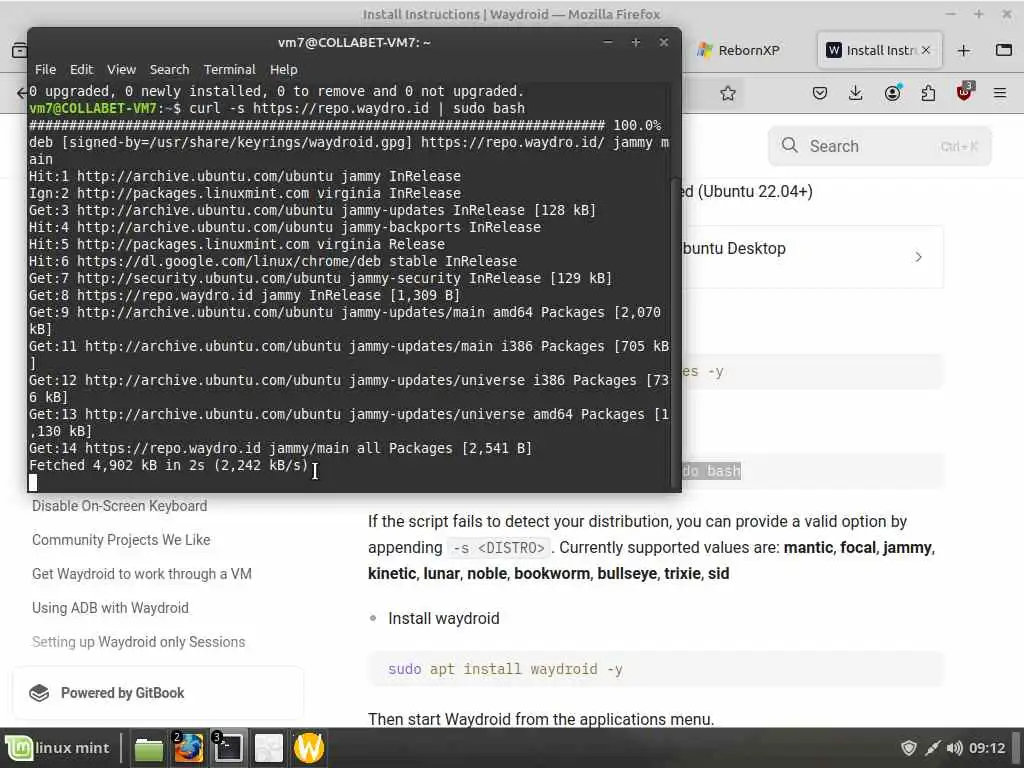Switch to Firefox from the taskbar
1024x768 pixels.
(188, 748)
